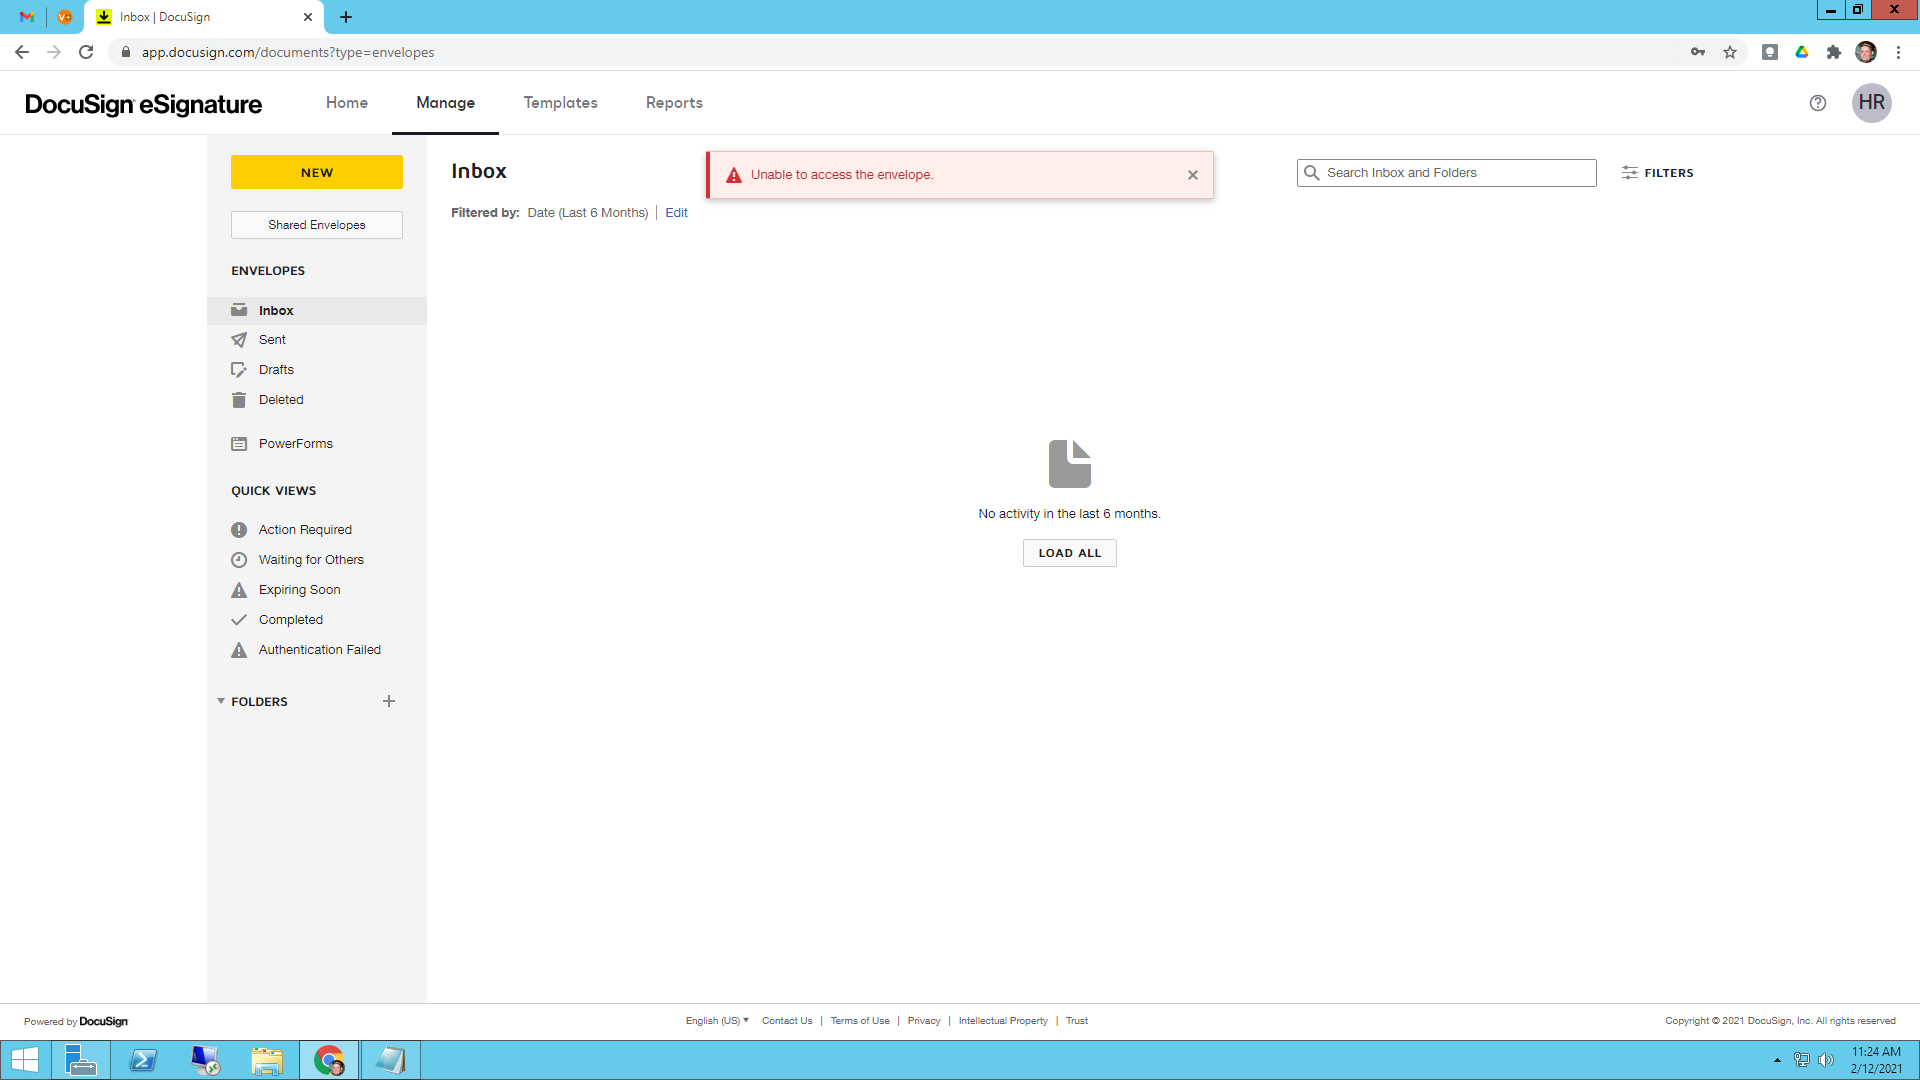Open Chrome three-dot menu
Viewport: 1920px width, 1080px height.
coord(1898,52)
